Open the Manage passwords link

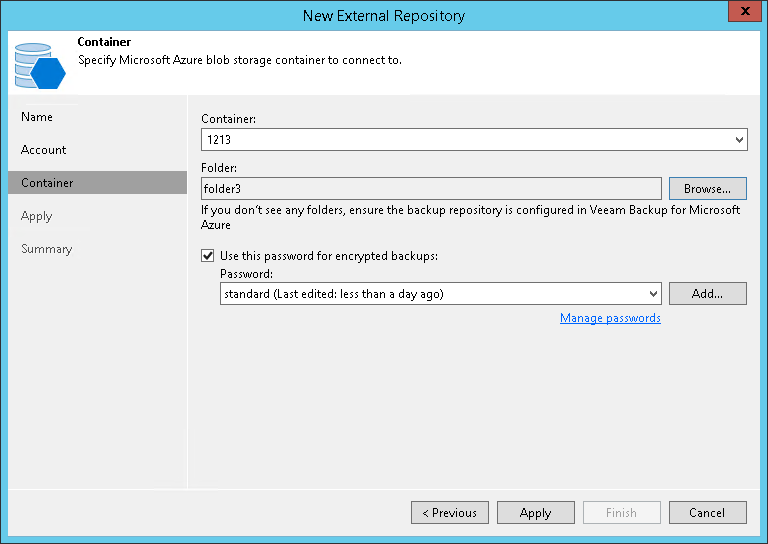tap(610, 318)
